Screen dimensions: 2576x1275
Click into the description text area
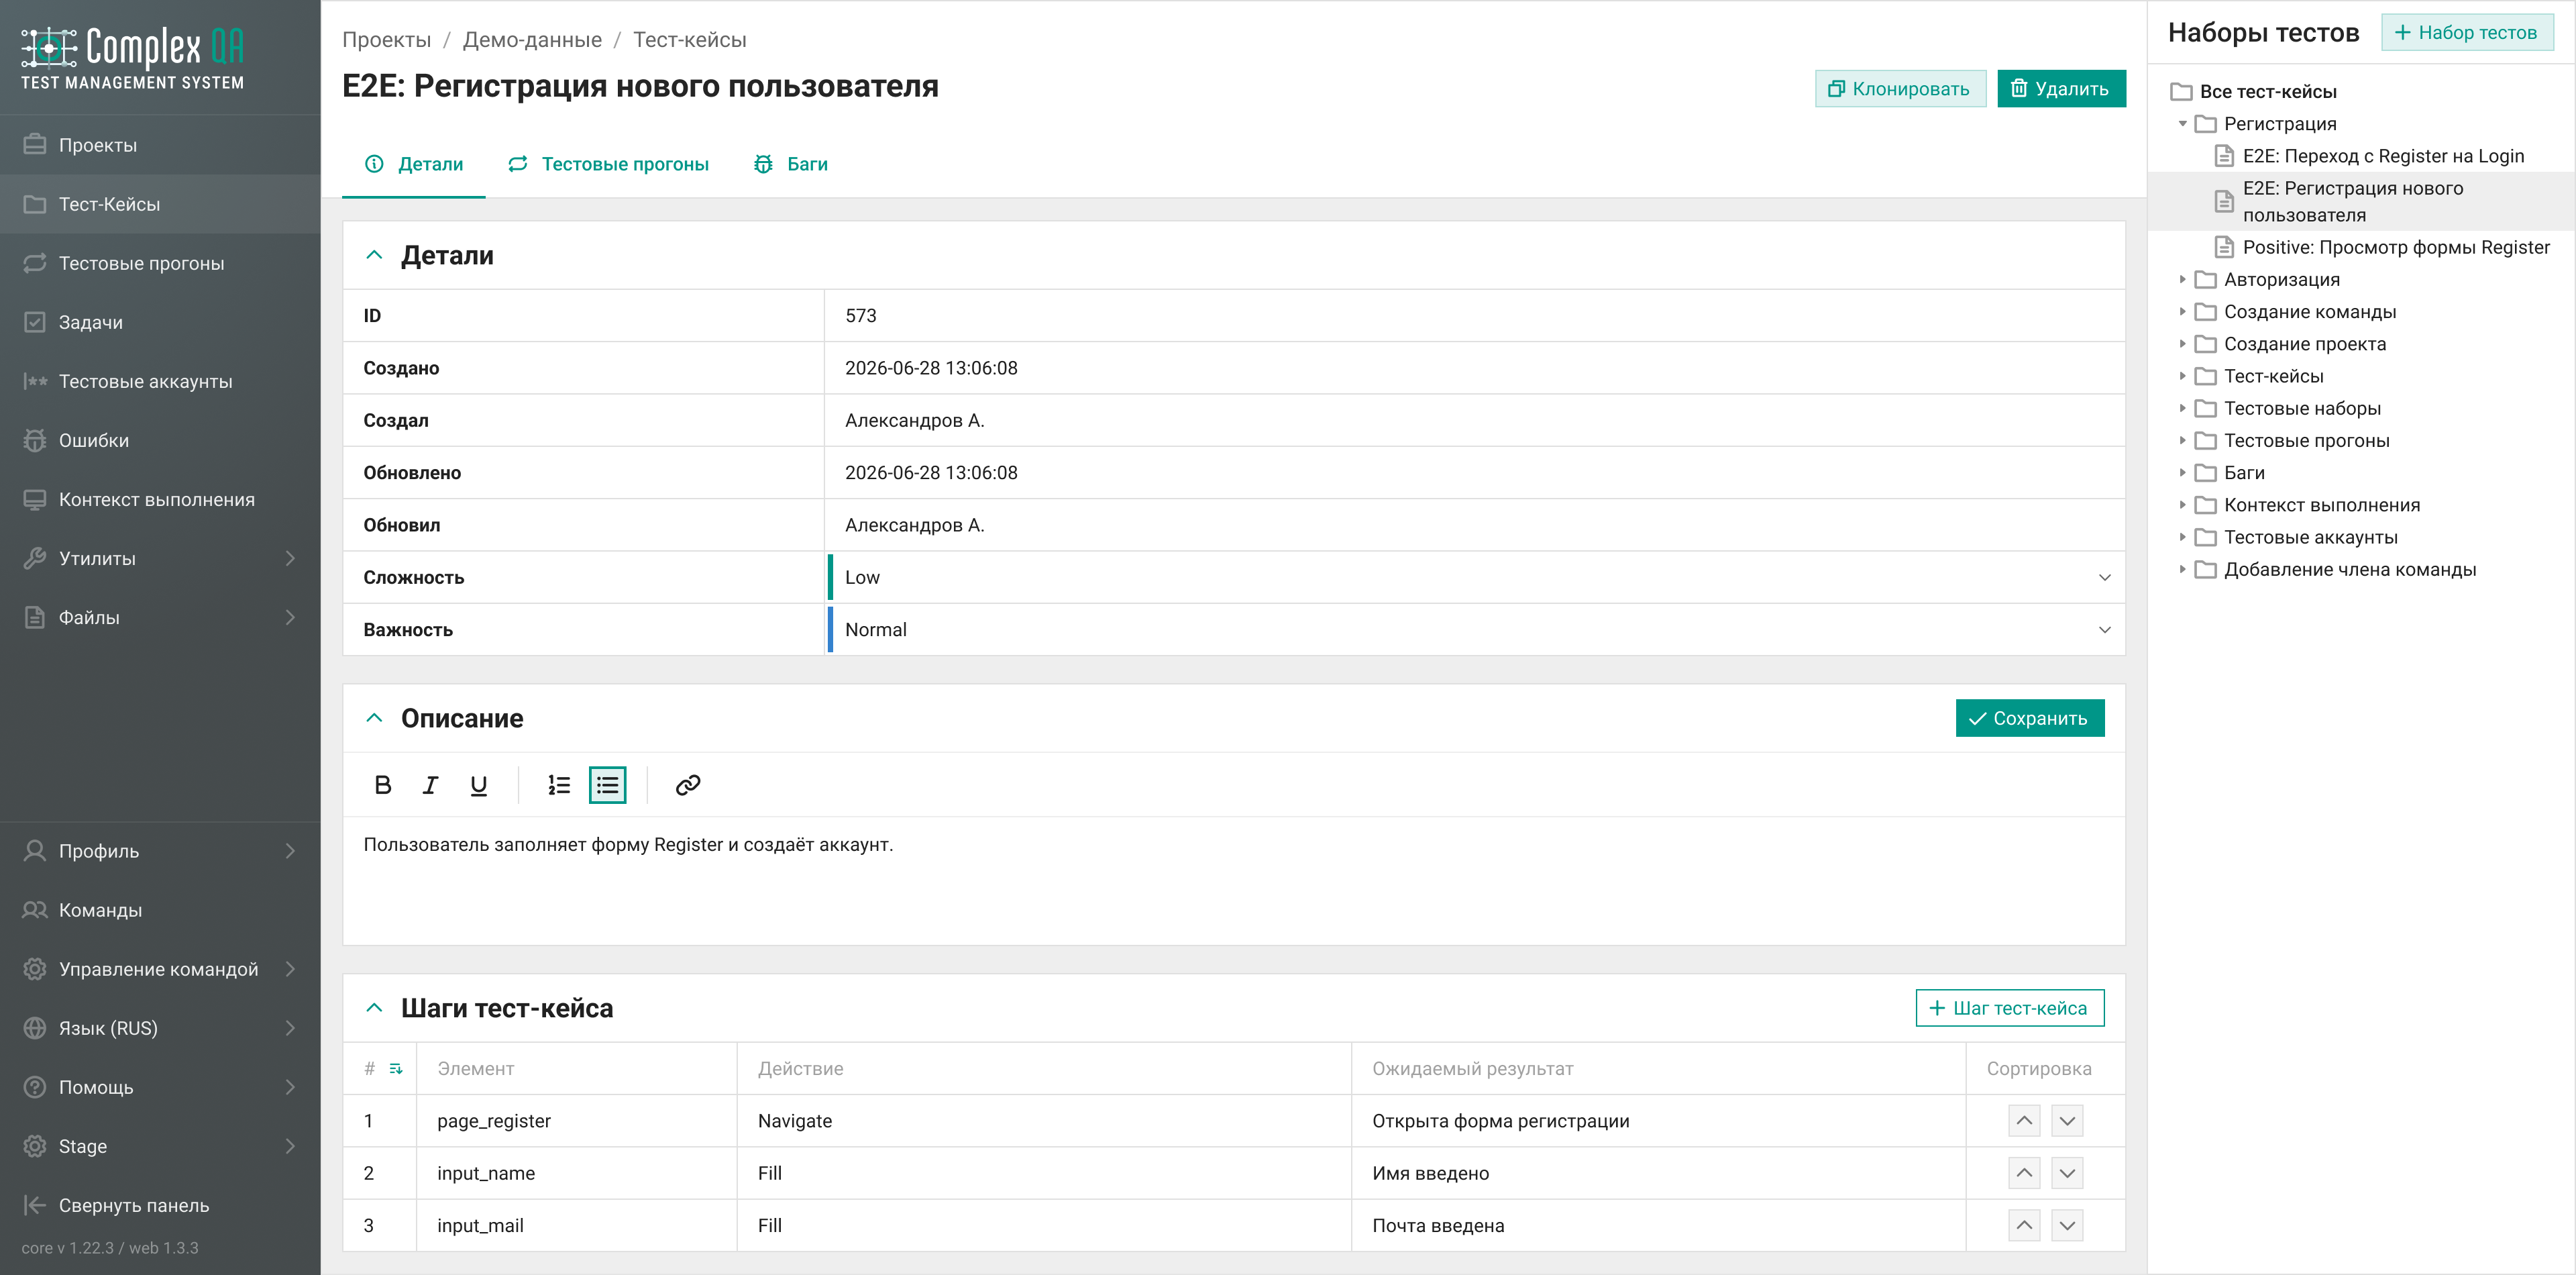tap(1234, 880)
